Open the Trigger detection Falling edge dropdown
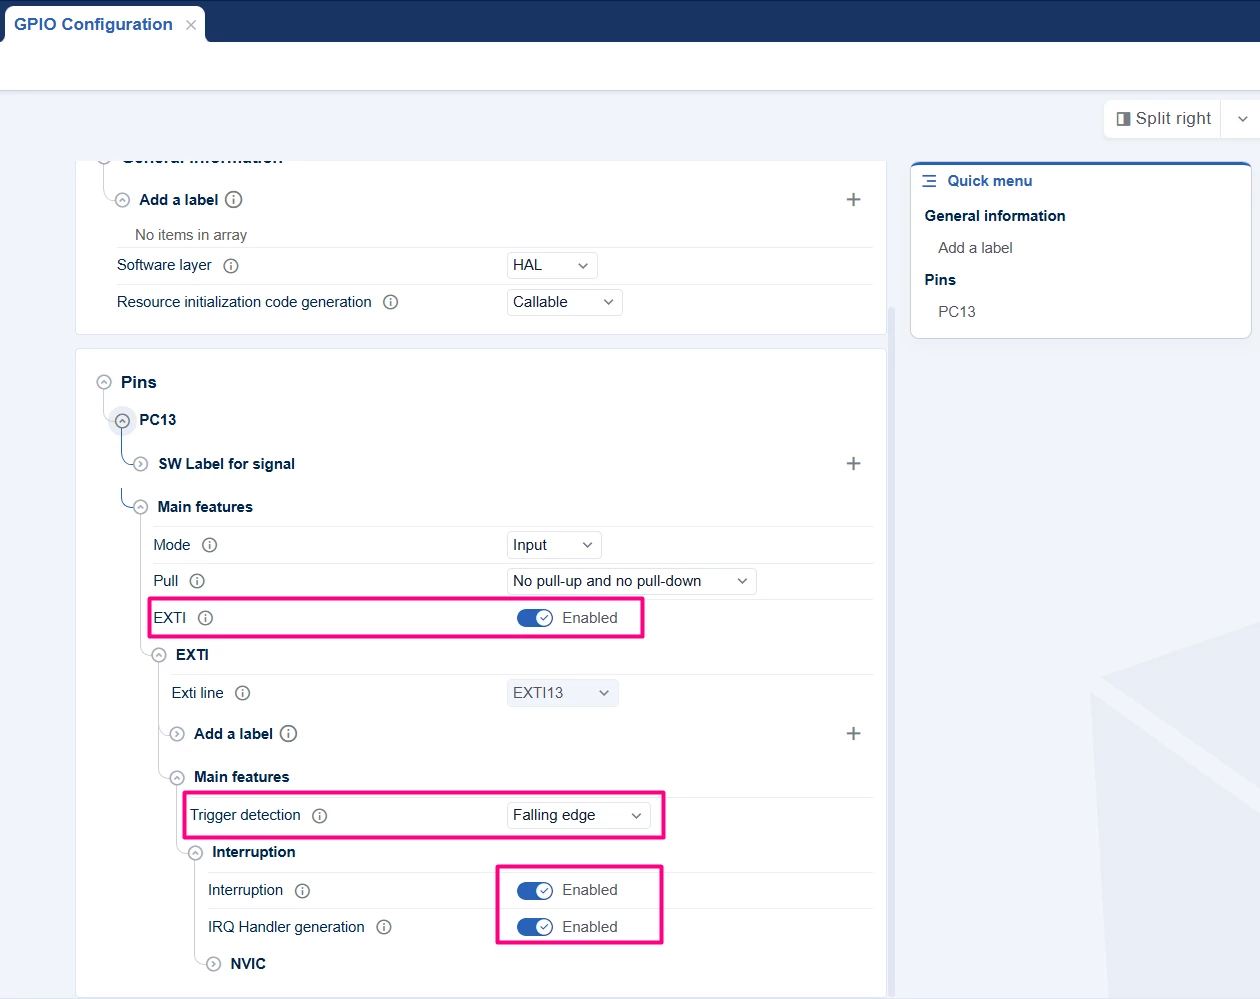This screenshot has height=999, width=1260. click(x=578, y=815)
